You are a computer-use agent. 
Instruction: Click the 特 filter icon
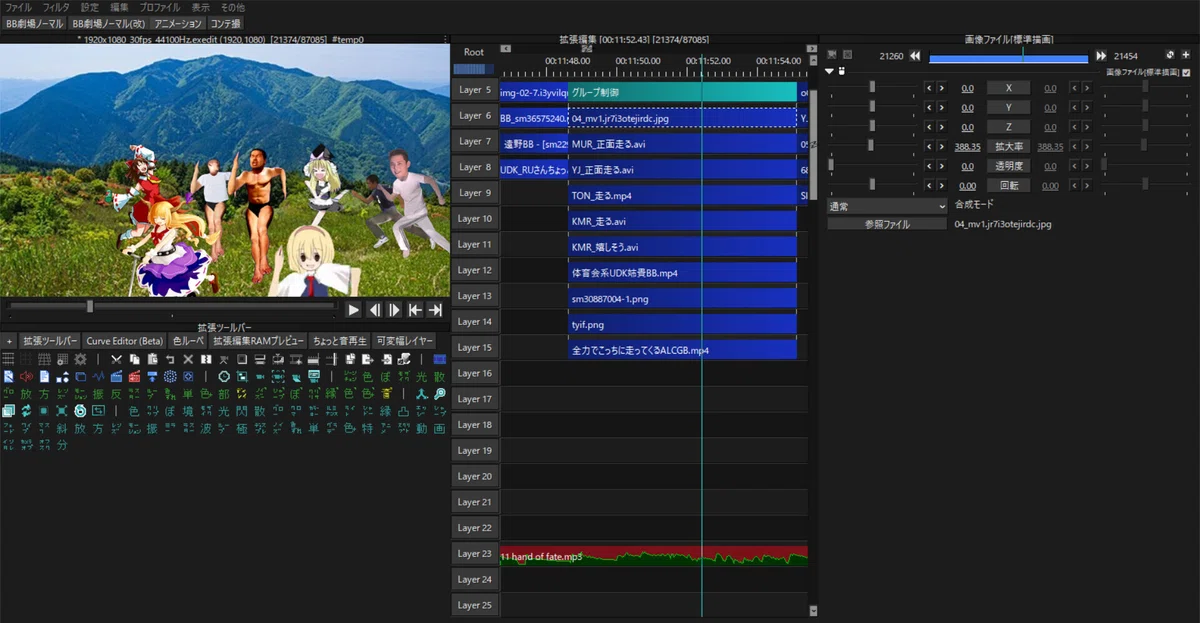(x=367, y=428)
